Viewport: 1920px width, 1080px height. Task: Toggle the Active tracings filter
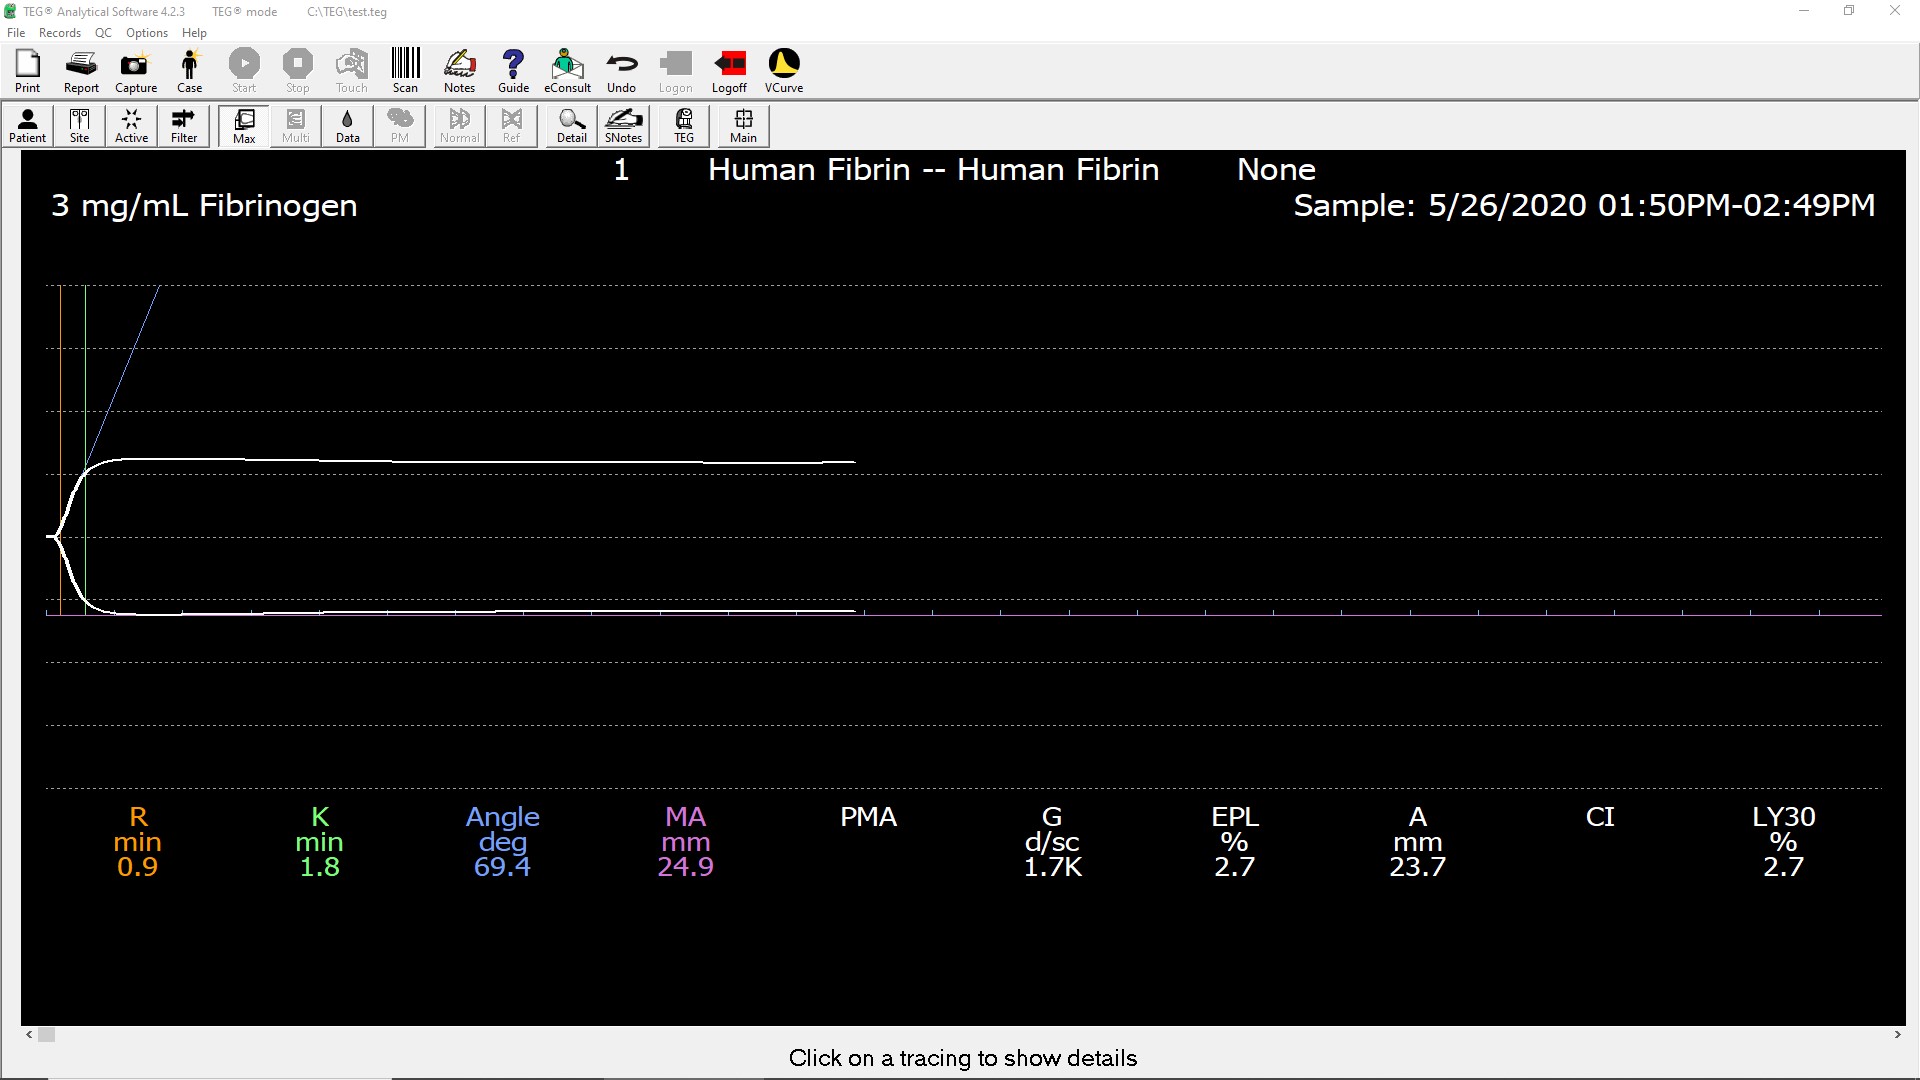[131, 126]
